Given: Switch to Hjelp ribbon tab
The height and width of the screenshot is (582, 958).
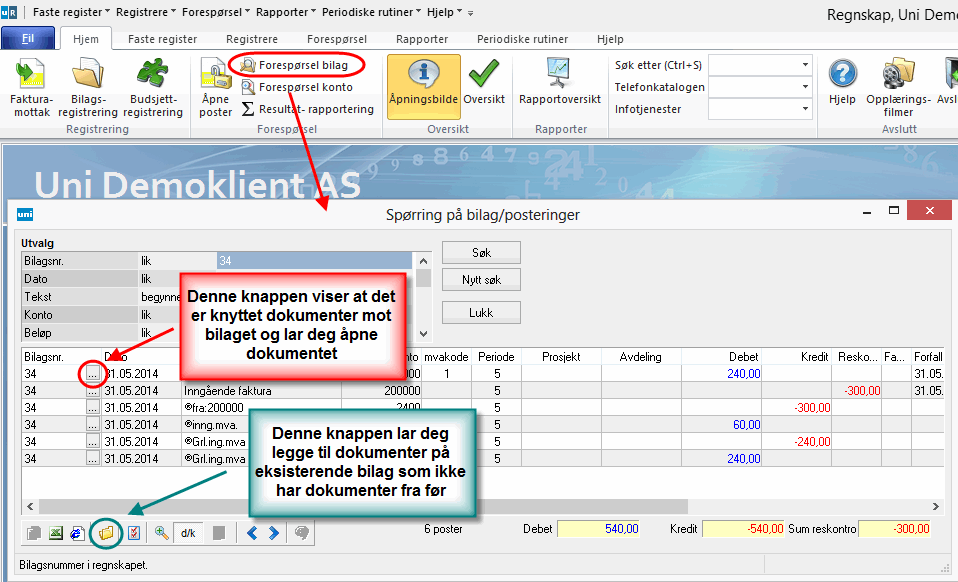Looking at the screenshot, I should pyautogui.click(x=610, y=39).
